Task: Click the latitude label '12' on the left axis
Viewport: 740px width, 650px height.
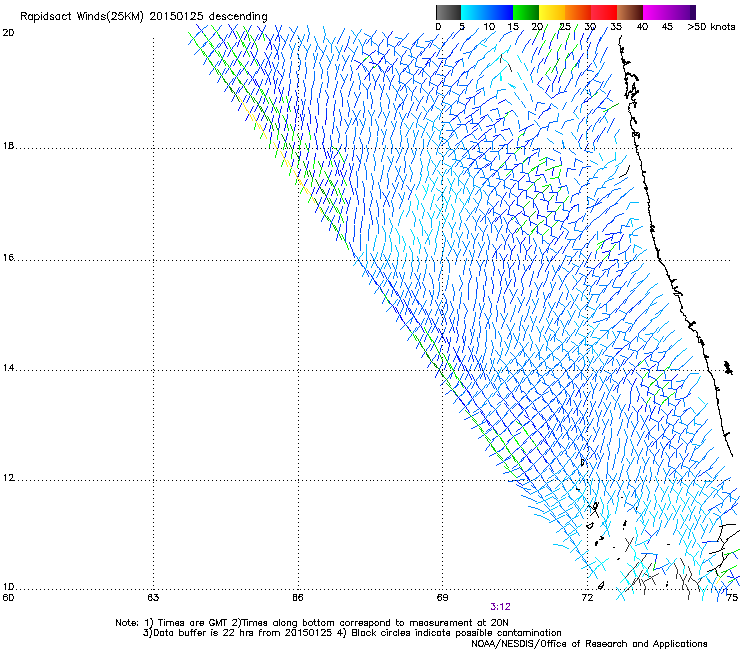Action: tap(8, 478)
